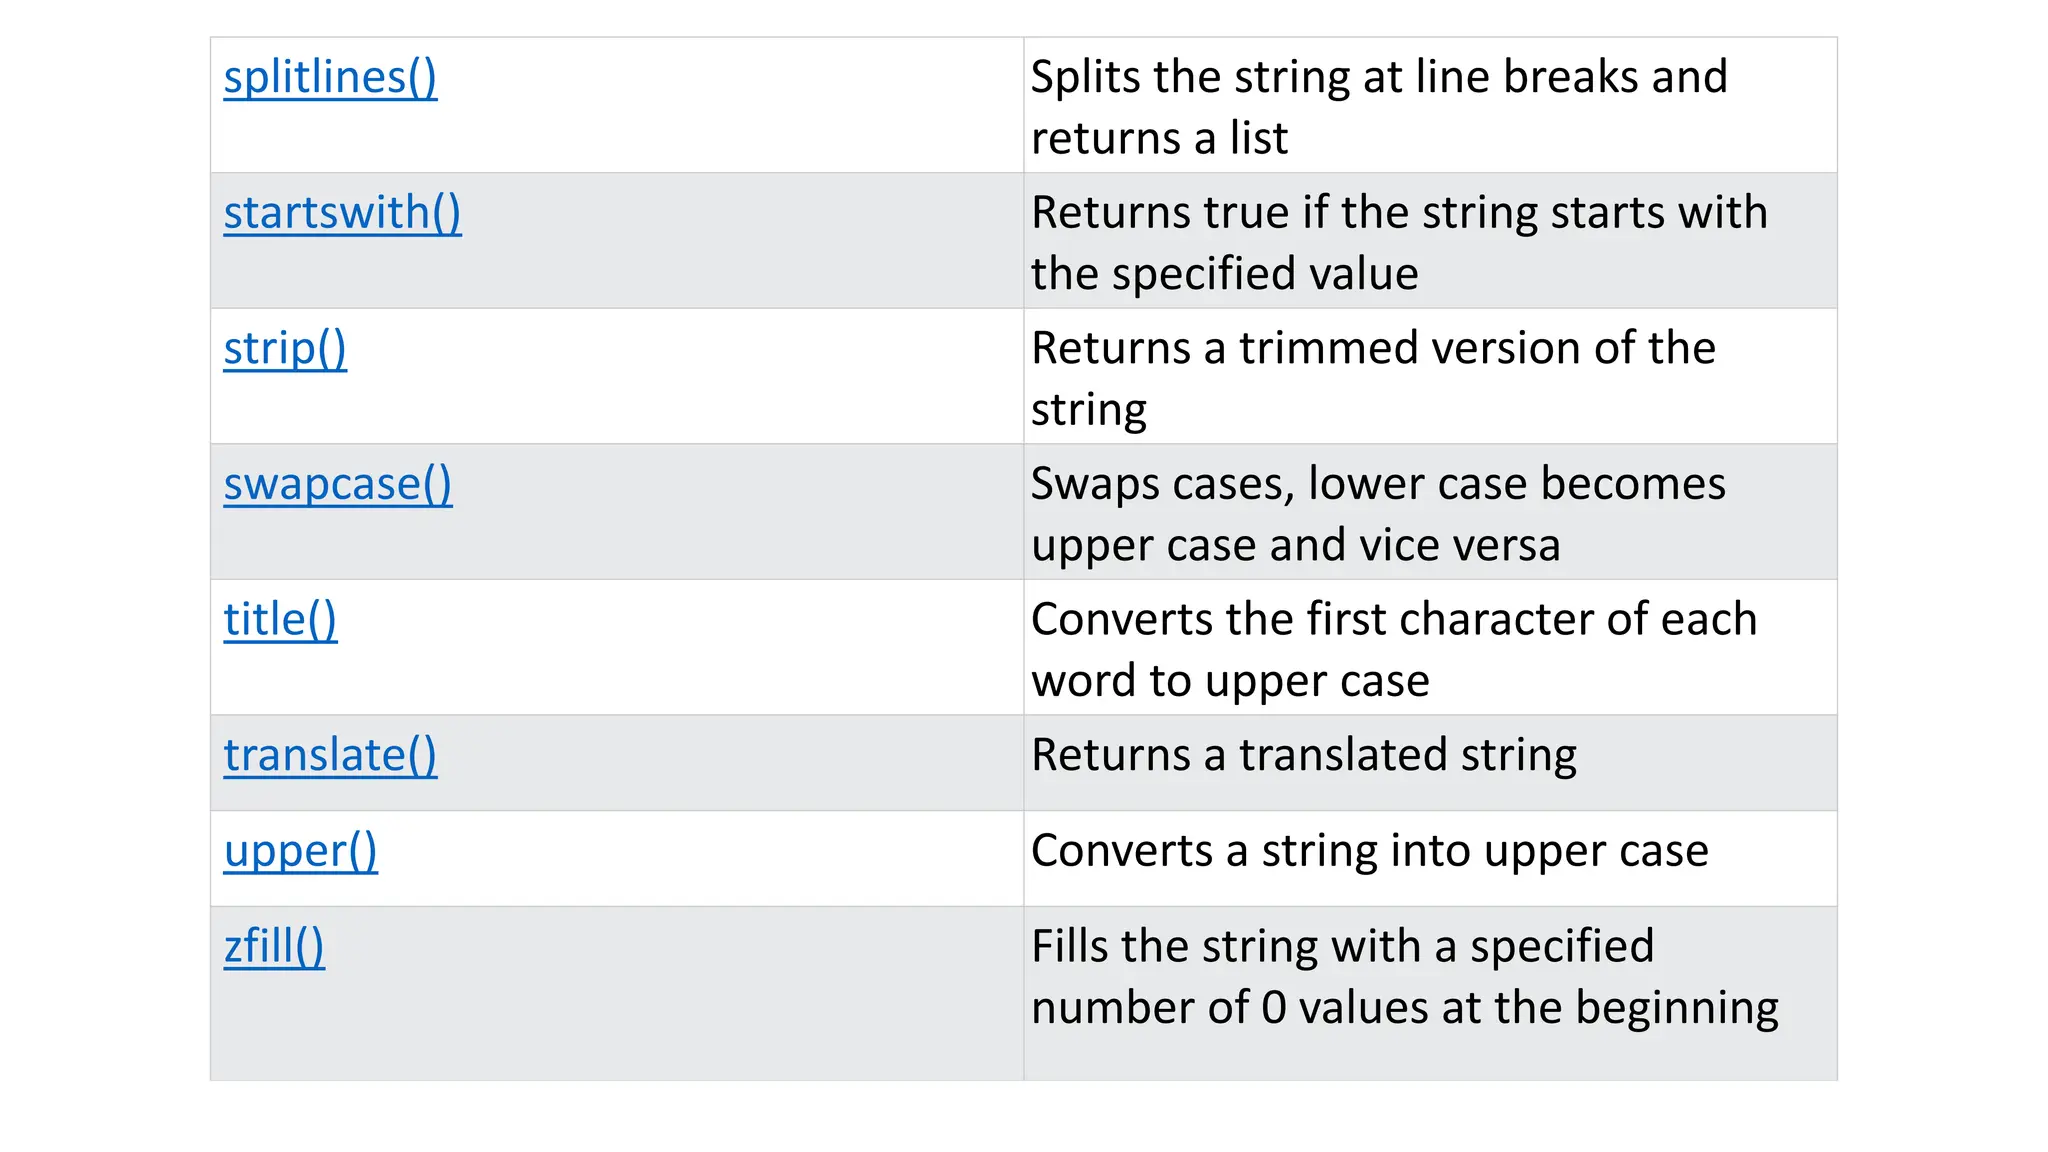Click the swapcase() link
Image resolution: width=2048 pixels, height=1152 pixels.
(338, 485)
